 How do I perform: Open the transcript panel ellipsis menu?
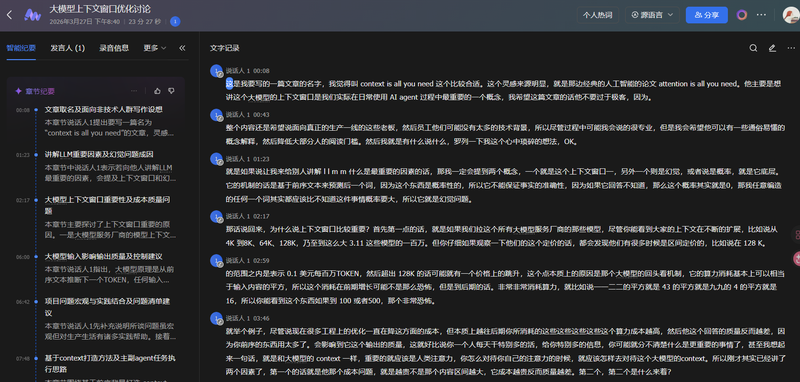click(791, 48)
